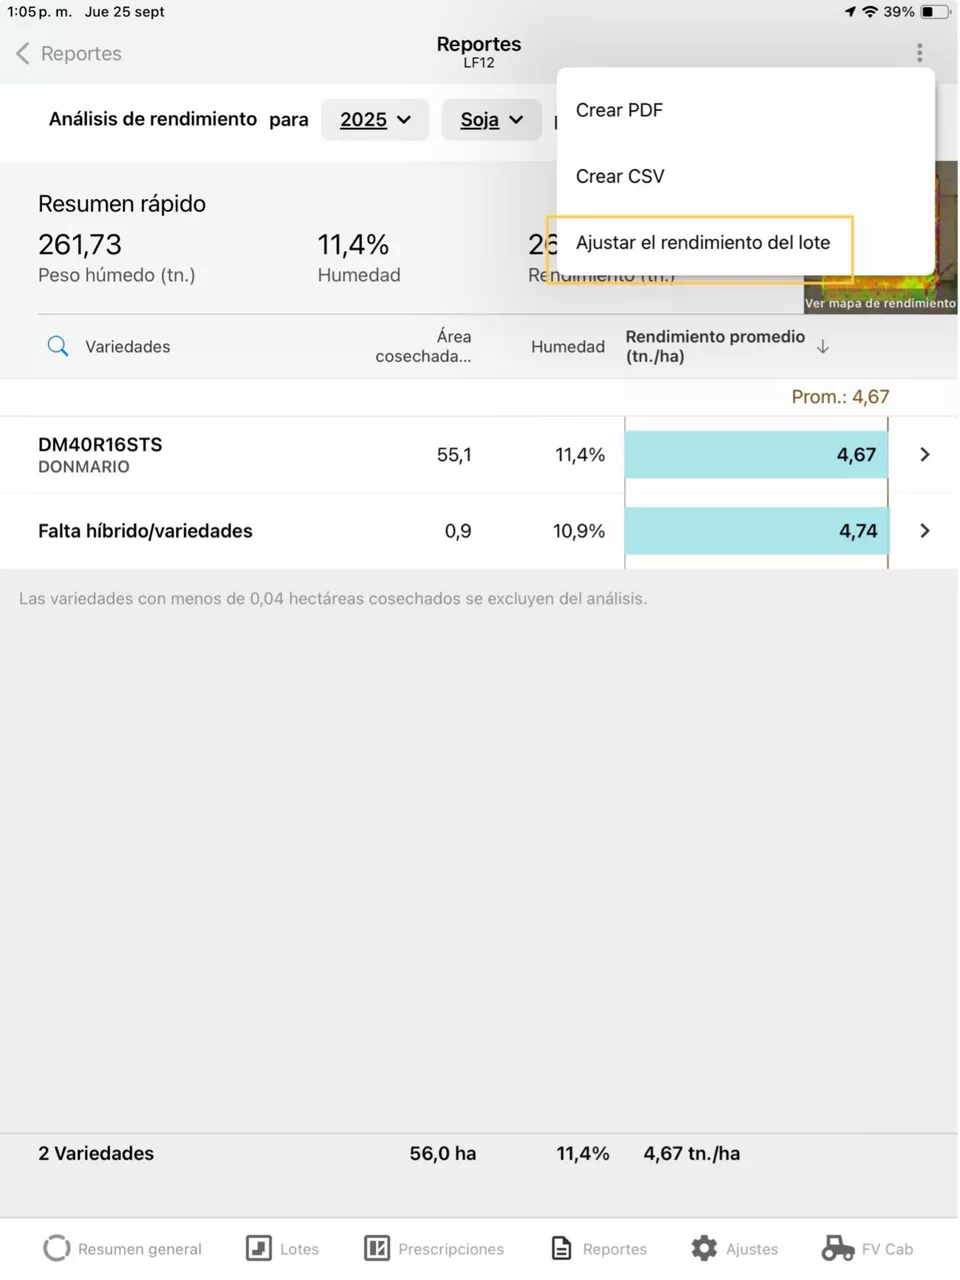Tap the Reportes document icon in the bottom bar
Viewport: 960px width, 1280px height.
click(x=562, y=1248)
